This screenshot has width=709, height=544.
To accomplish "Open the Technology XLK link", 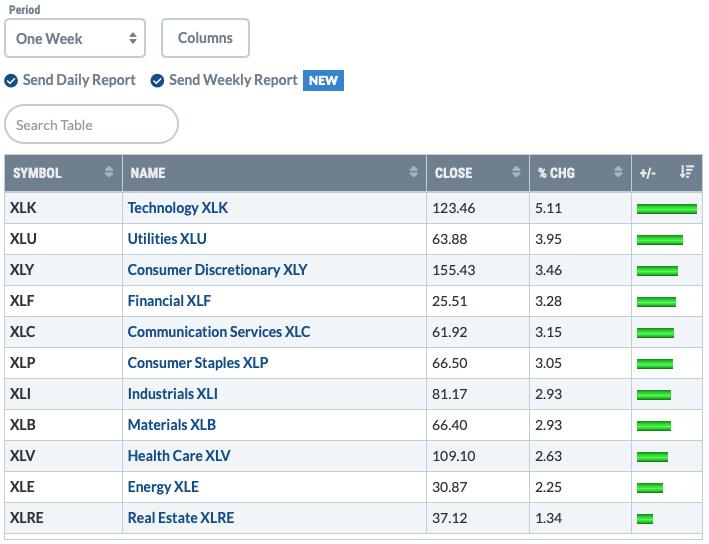I will pos(178,208).
